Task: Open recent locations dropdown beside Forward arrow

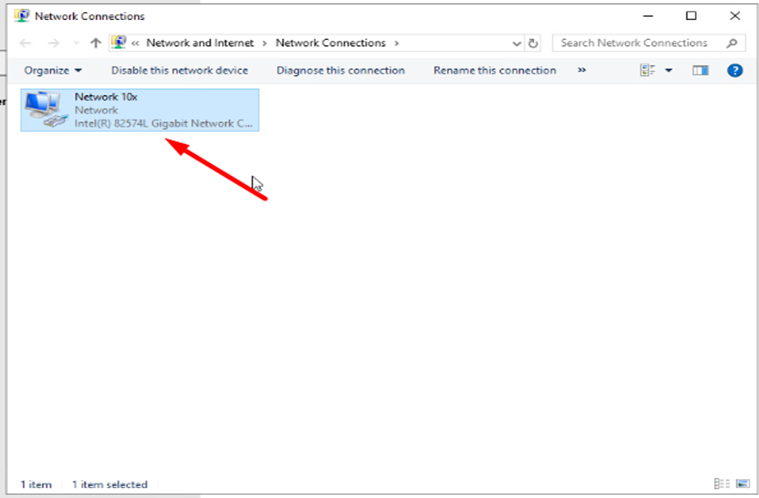Action: pos(74,43)
